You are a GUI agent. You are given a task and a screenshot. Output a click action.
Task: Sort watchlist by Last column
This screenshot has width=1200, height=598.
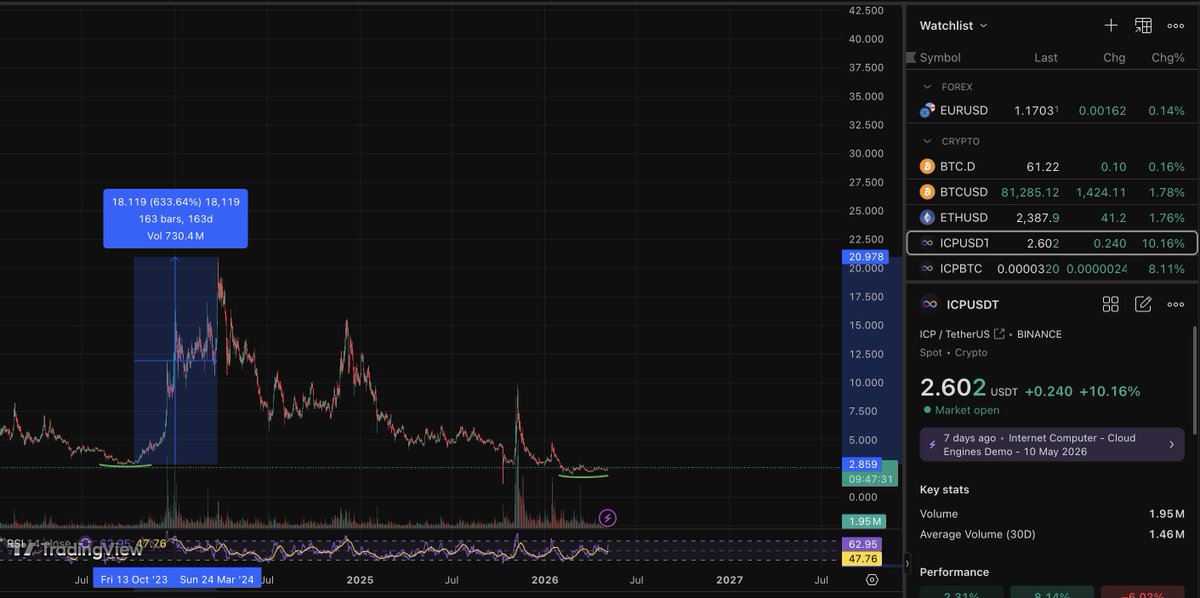(x=1046, y=58)
